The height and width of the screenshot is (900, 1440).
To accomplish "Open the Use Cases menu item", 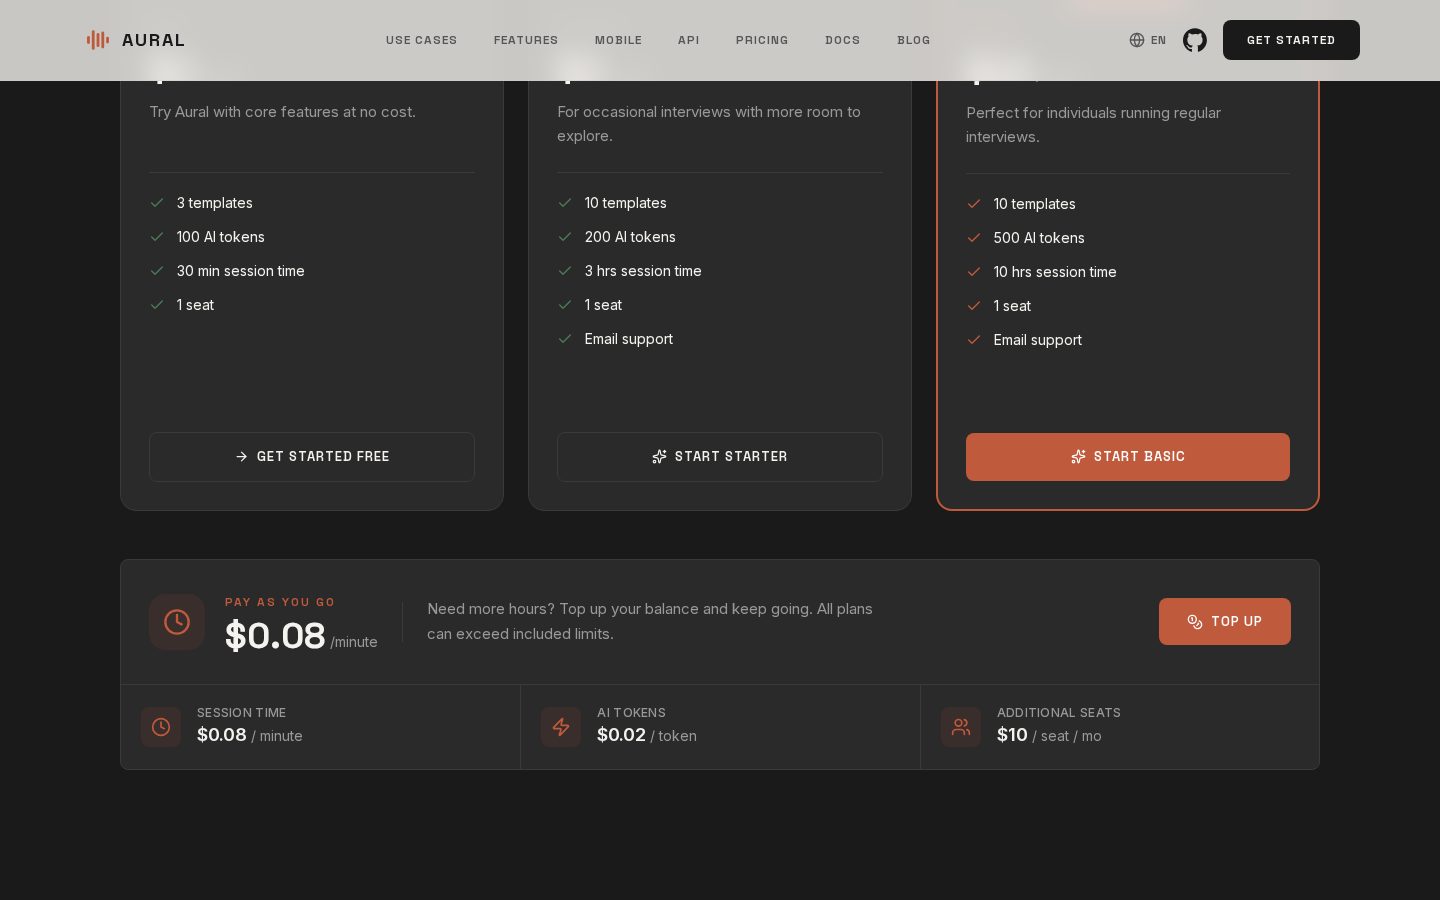I will coord(421,40).
